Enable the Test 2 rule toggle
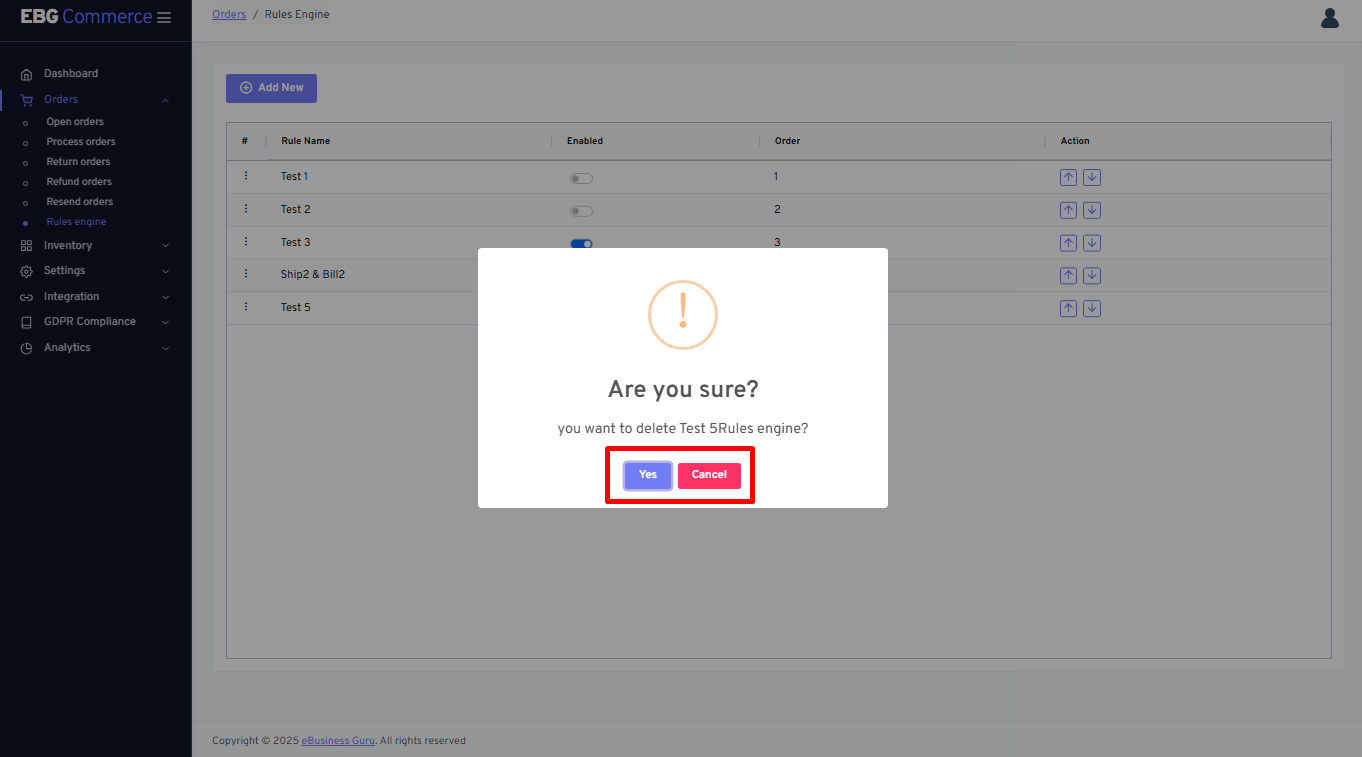This screenshot has height=757, width=1362. (581, 211)
